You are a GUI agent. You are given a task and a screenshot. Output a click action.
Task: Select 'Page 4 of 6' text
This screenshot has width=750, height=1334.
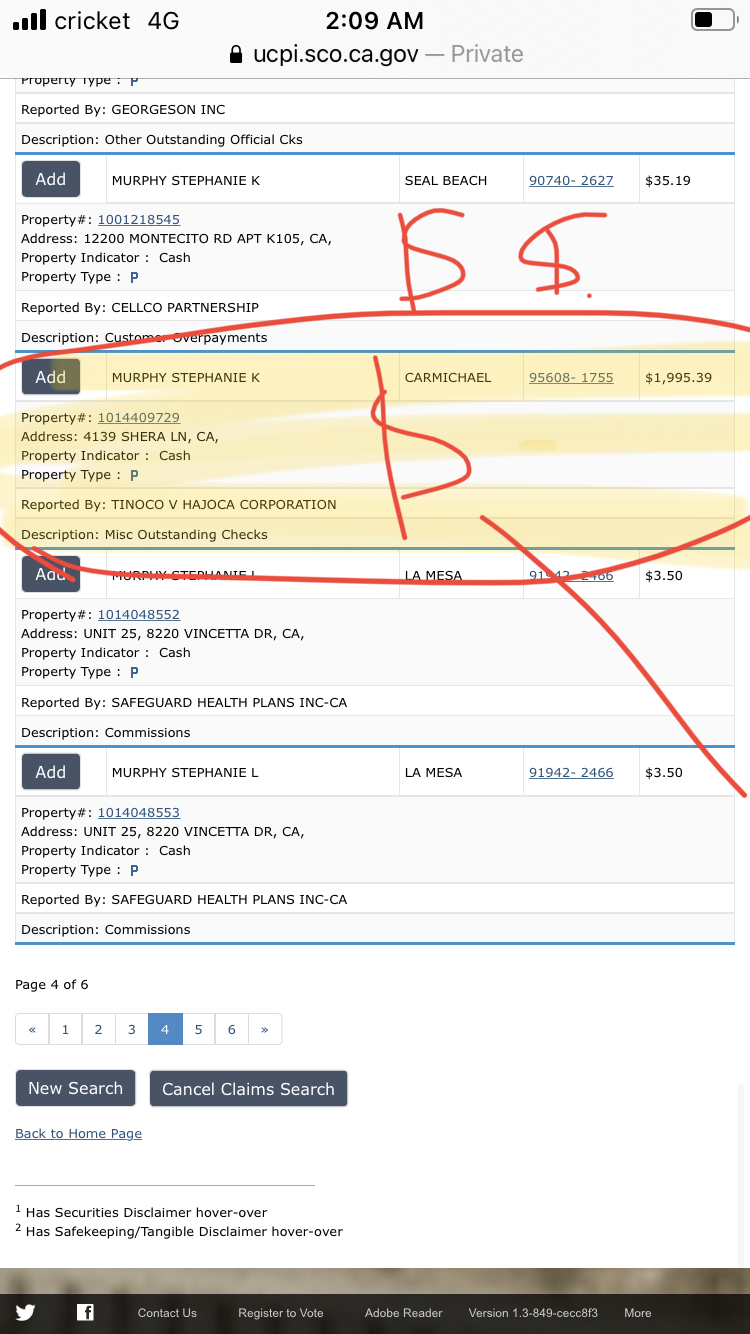[x=52, y=984]
